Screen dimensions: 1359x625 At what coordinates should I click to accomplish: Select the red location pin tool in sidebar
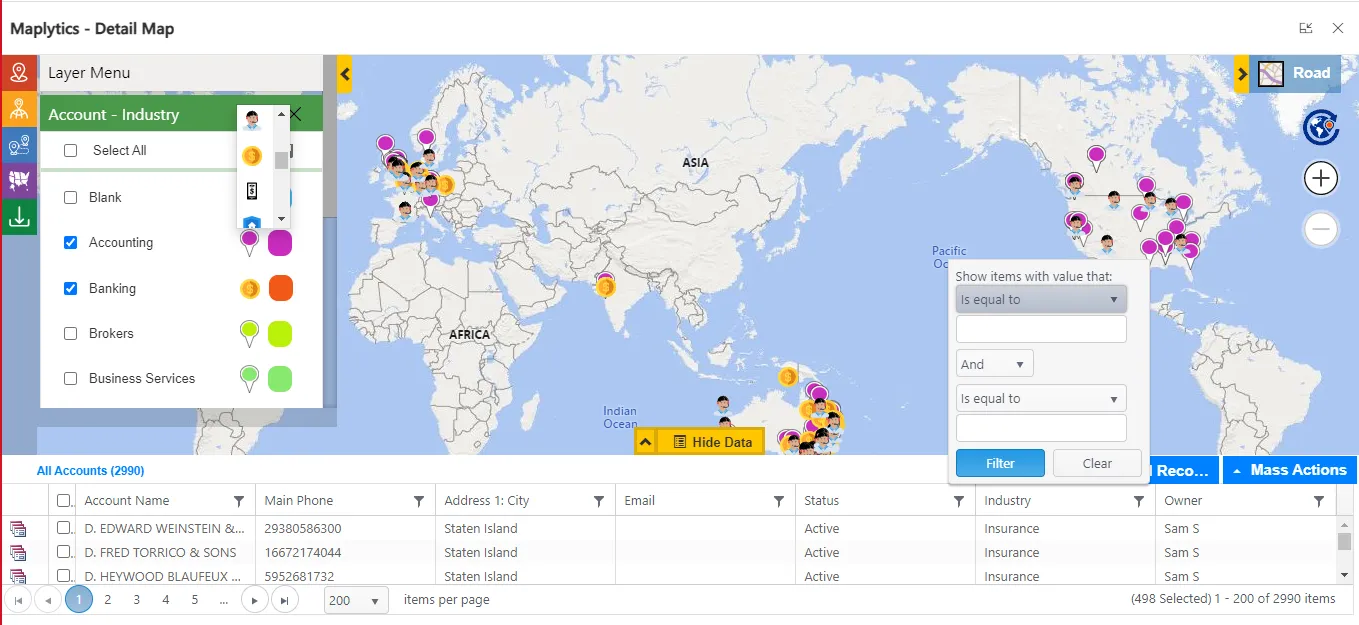click(x=19, y=72)
